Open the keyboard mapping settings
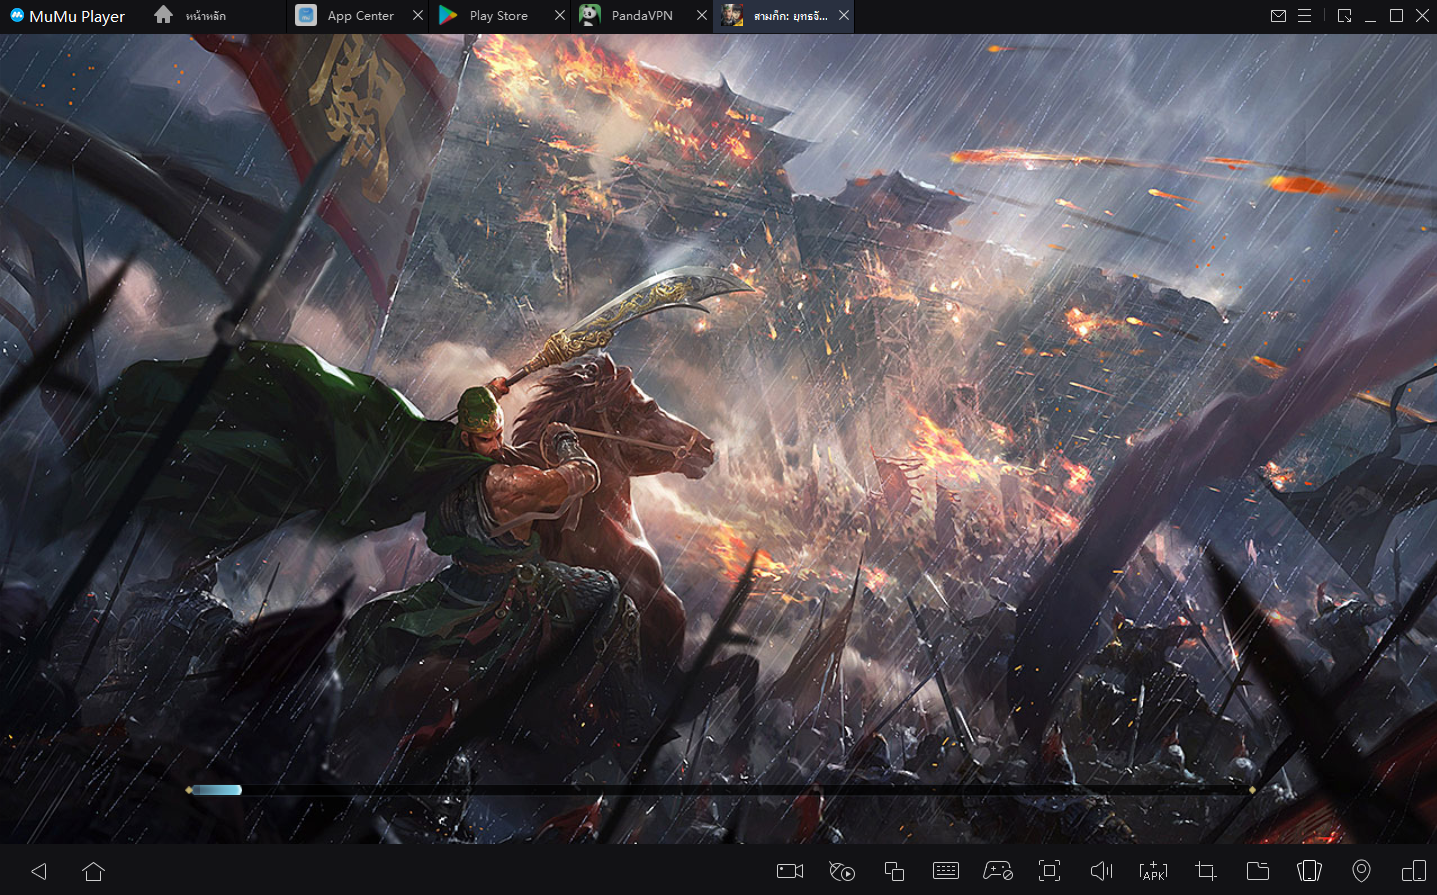Viewport: 1437px width, 895px height. [x=946, y=871]
